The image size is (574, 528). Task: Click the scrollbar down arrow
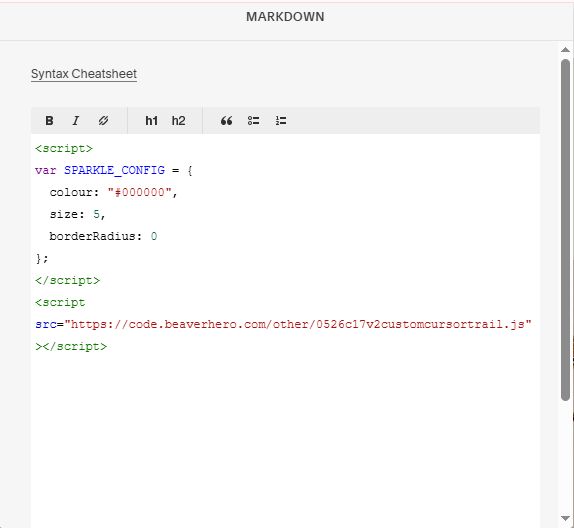click(565, 518)
